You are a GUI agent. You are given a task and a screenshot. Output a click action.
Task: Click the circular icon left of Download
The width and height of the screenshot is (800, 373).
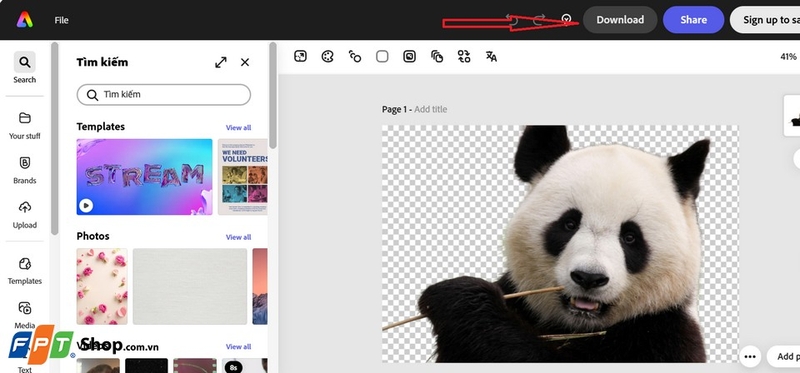(566, 19)
